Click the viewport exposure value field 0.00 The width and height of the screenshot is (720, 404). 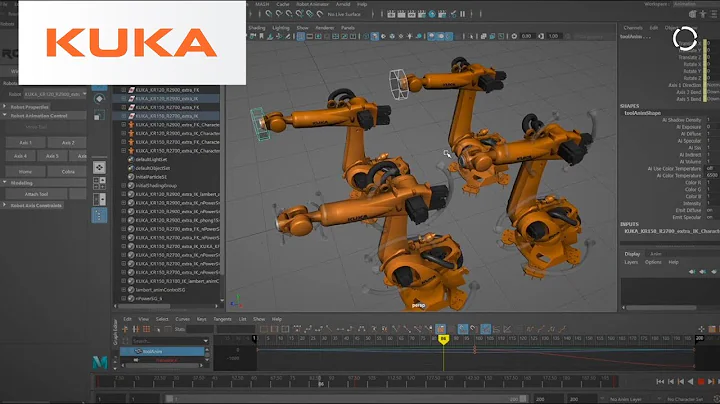(527, 36)
